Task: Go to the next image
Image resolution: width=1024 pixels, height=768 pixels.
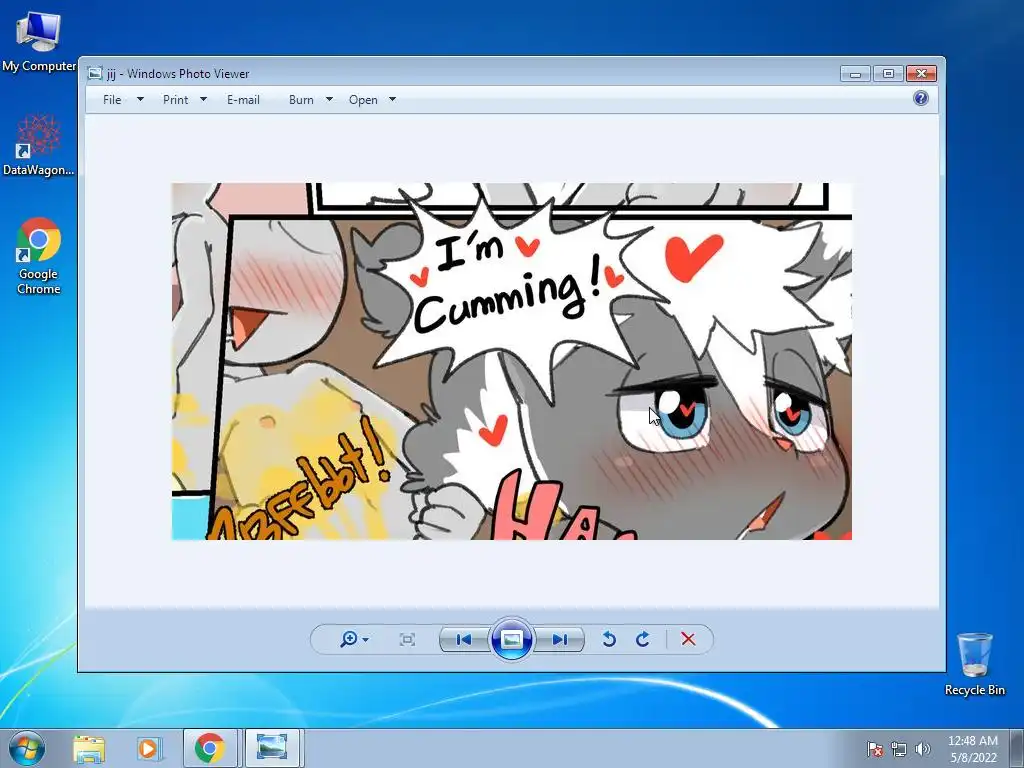Action: (x=559, y=639)
